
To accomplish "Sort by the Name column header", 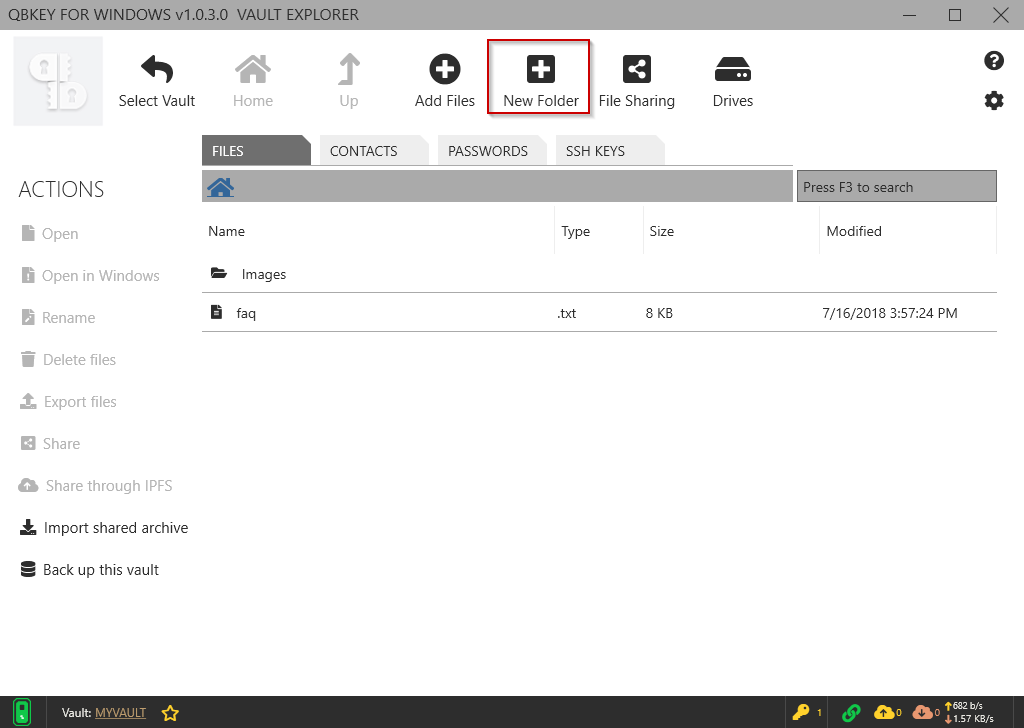I will [x=227, y=231].
